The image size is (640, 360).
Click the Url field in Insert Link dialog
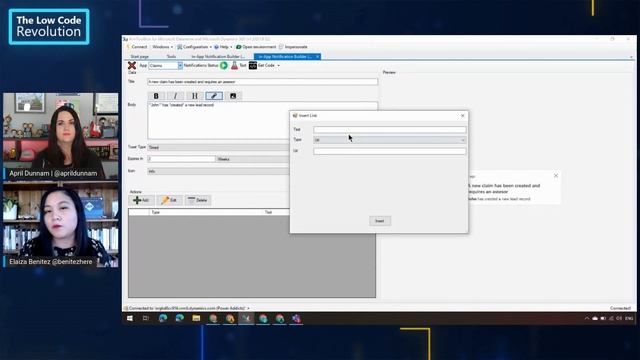pos(390,151)
